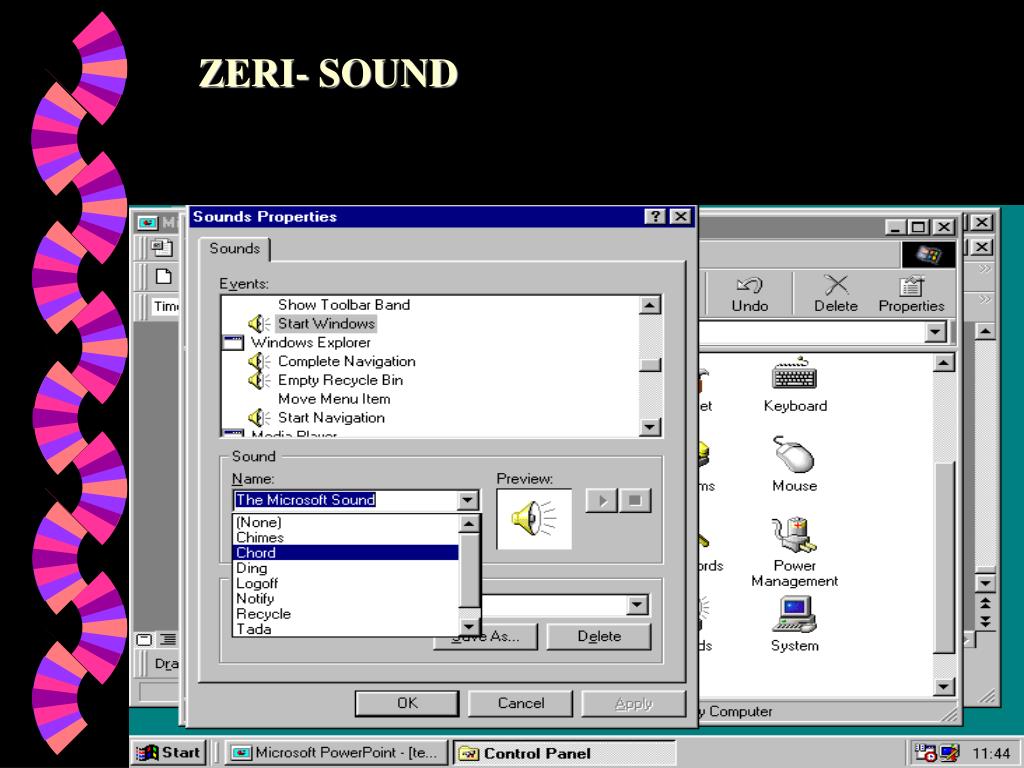
Task: Click Delete in Control Panel toolbar
Action: (x=835, y=295)
